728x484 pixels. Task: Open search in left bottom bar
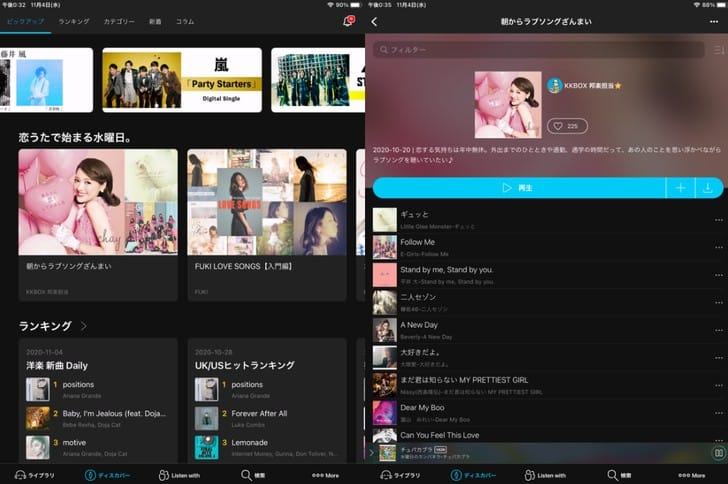pyautogui.click(x=253, y=475)
